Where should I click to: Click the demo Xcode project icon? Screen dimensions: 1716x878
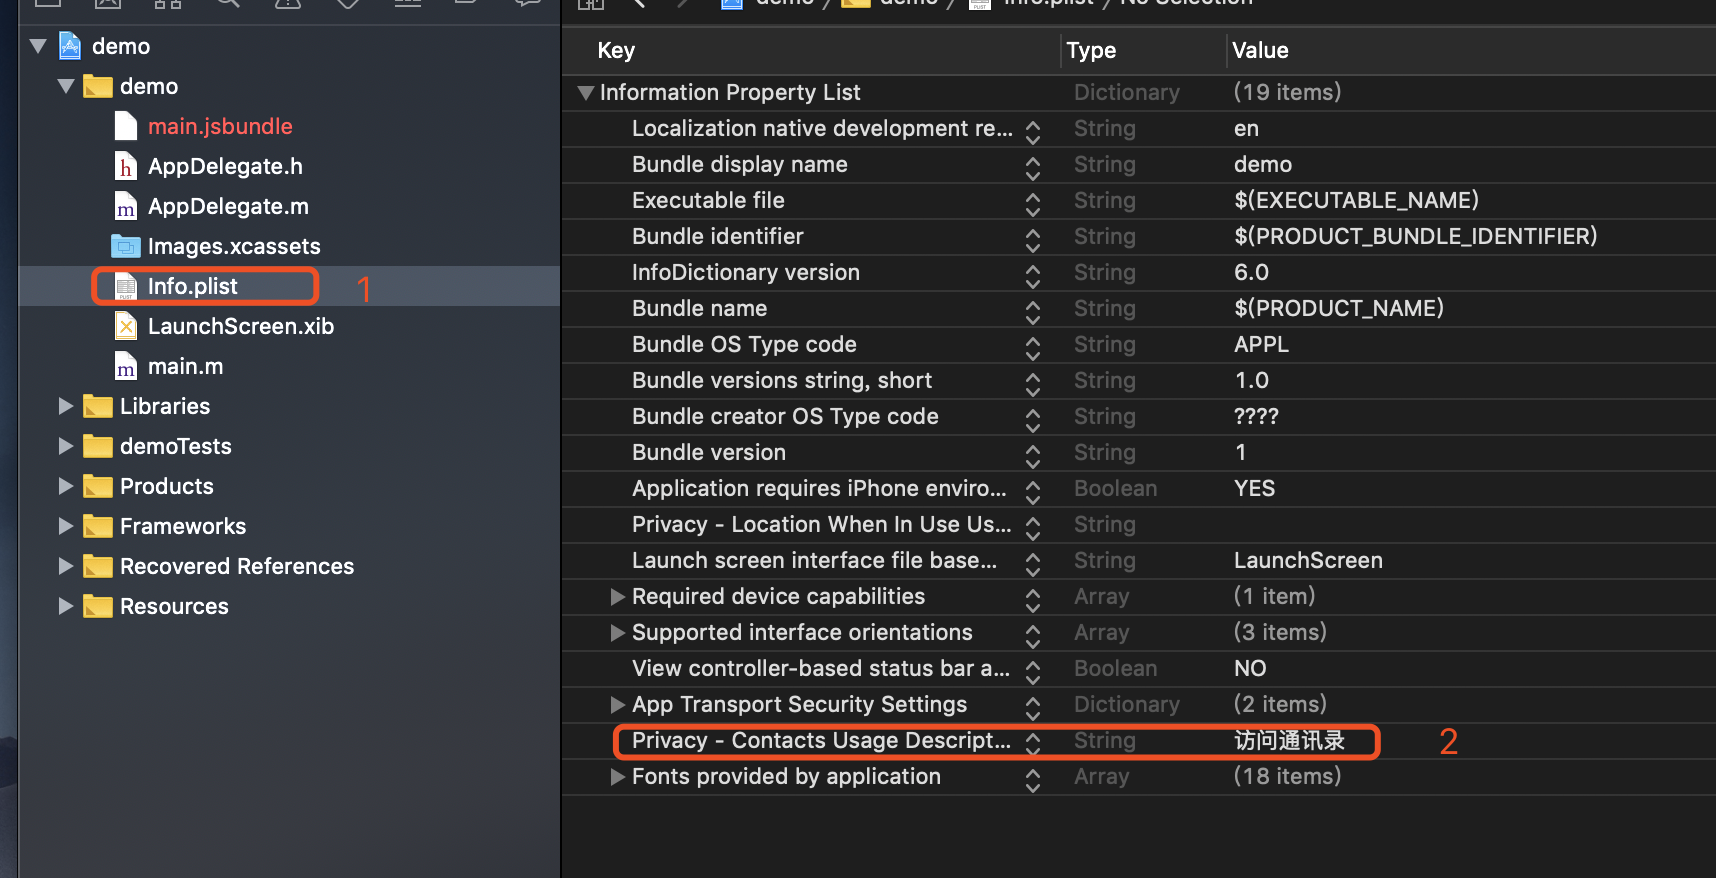point(70,46)
